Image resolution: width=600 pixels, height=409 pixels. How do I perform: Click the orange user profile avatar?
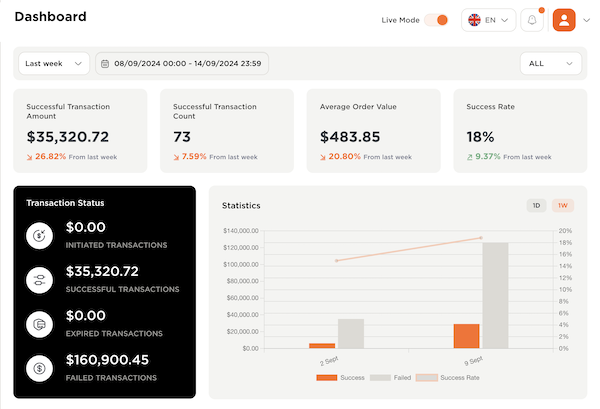(x=564, y=20)
